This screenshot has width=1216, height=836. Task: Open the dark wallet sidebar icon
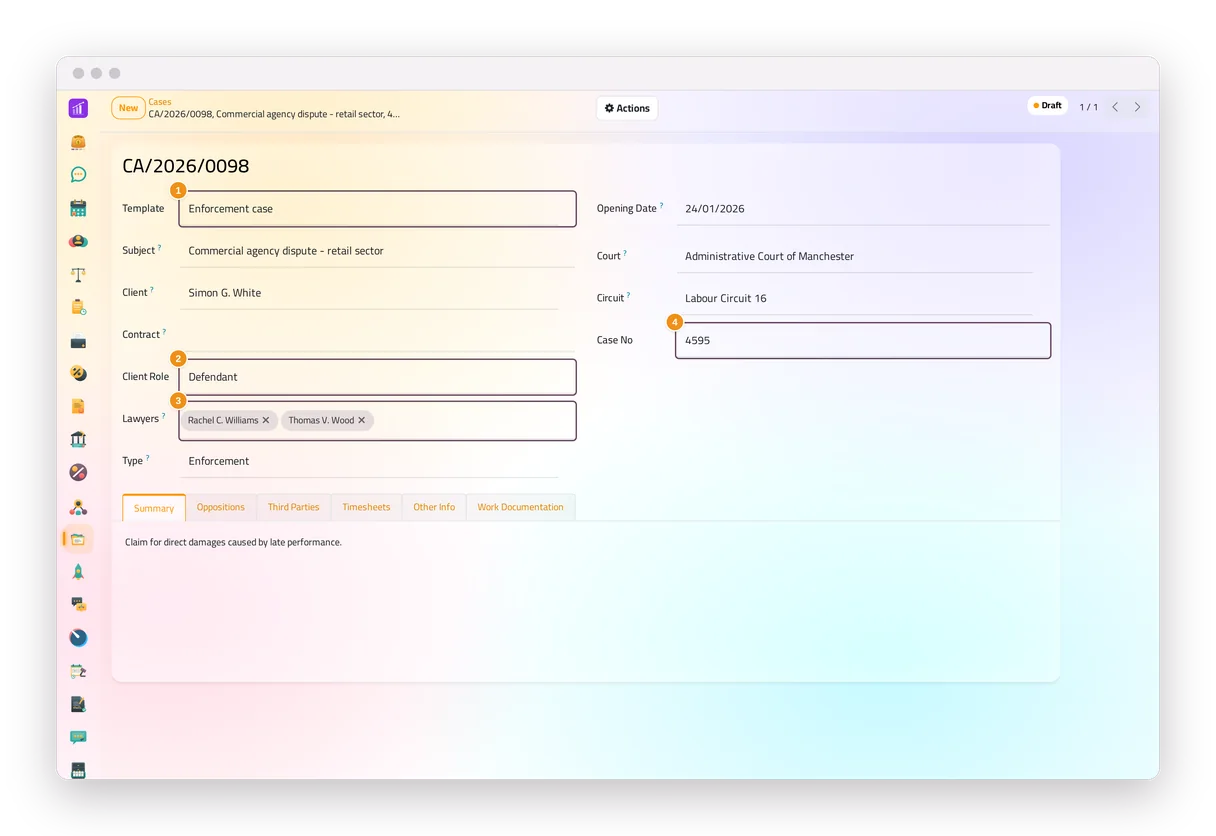pos(78,341)
